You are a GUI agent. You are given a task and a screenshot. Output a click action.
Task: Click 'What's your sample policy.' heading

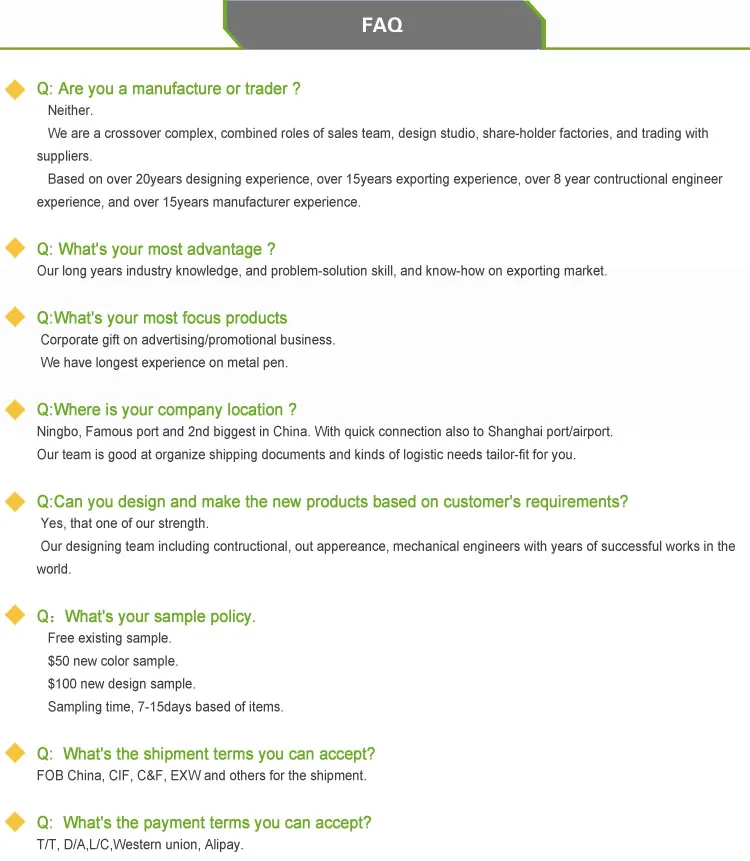[146, 616]
